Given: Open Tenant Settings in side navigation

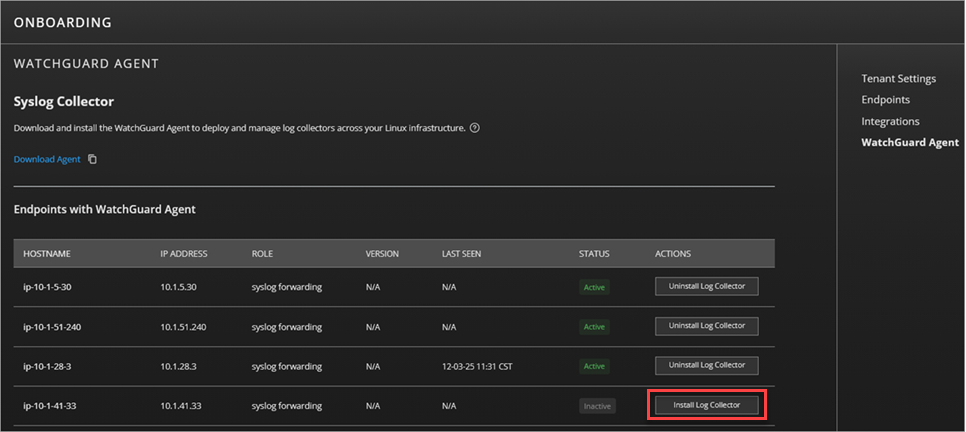Looking at the screenshot, I should pyautogui.click(x=898, y=78).
